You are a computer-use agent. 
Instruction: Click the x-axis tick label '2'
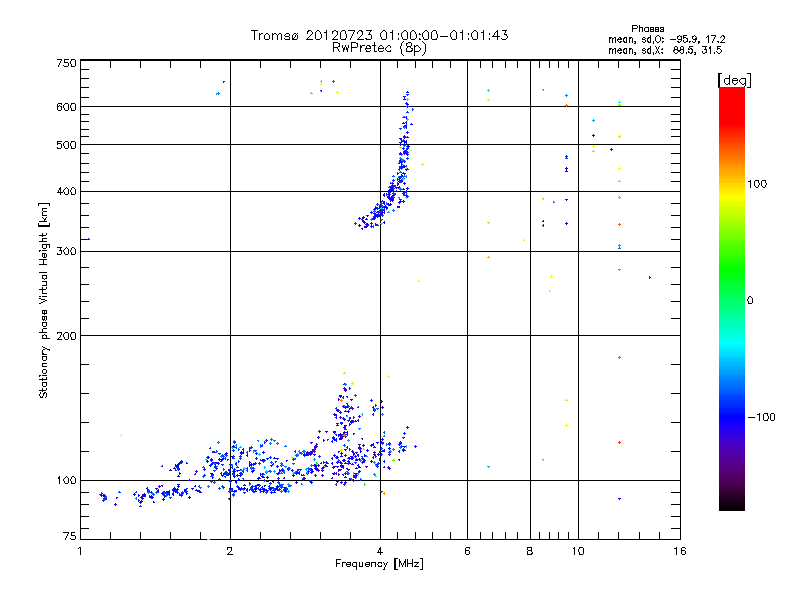[230, 551]
